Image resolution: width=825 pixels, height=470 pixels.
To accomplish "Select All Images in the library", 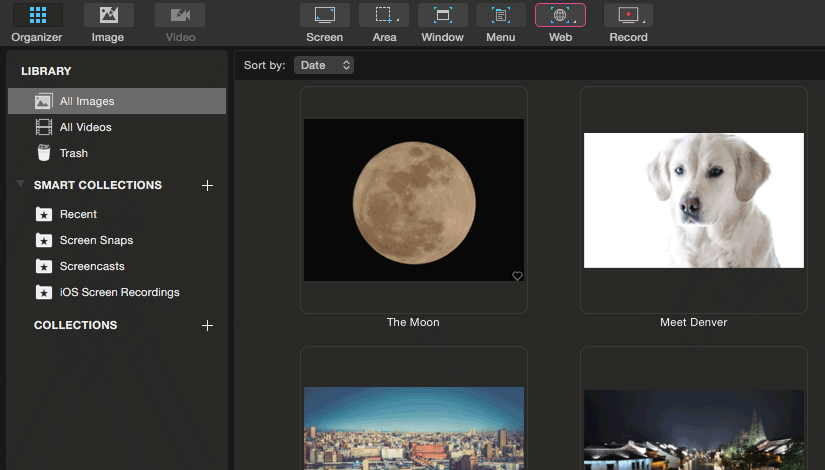I will point(117,101).
